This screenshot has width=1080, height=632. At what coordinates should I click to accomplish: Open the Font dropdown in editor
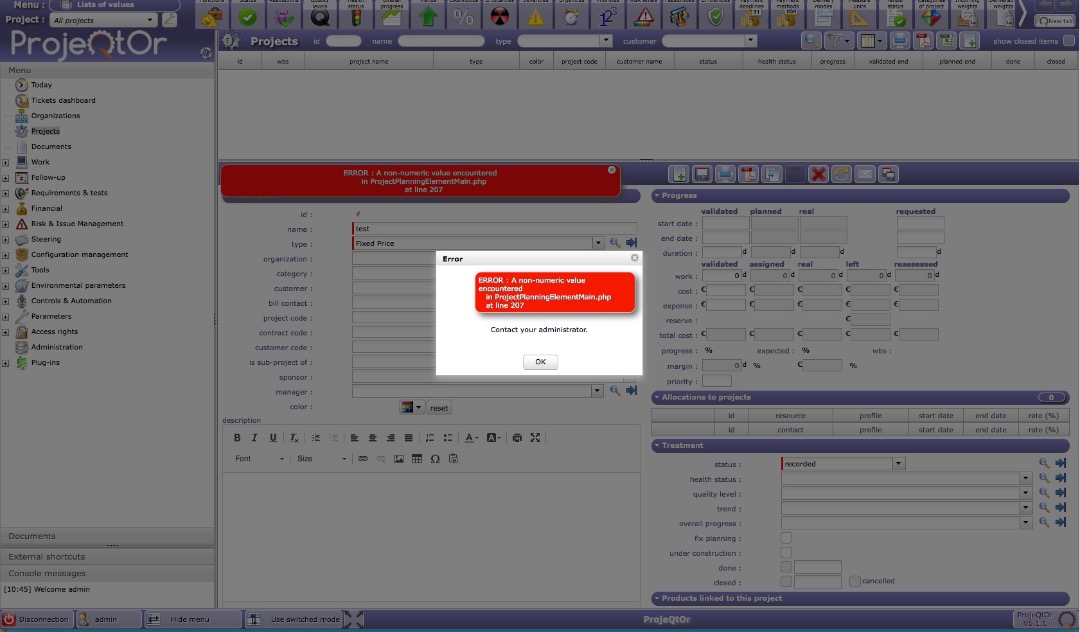coord(259,459)
